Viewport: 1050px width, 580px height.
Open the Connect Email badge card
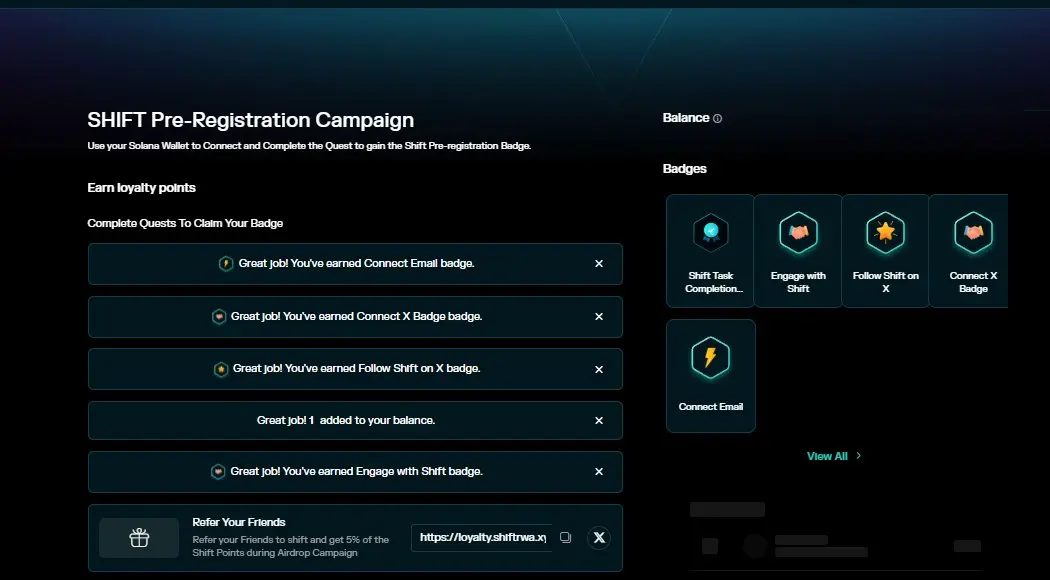(x=710, y=376)
